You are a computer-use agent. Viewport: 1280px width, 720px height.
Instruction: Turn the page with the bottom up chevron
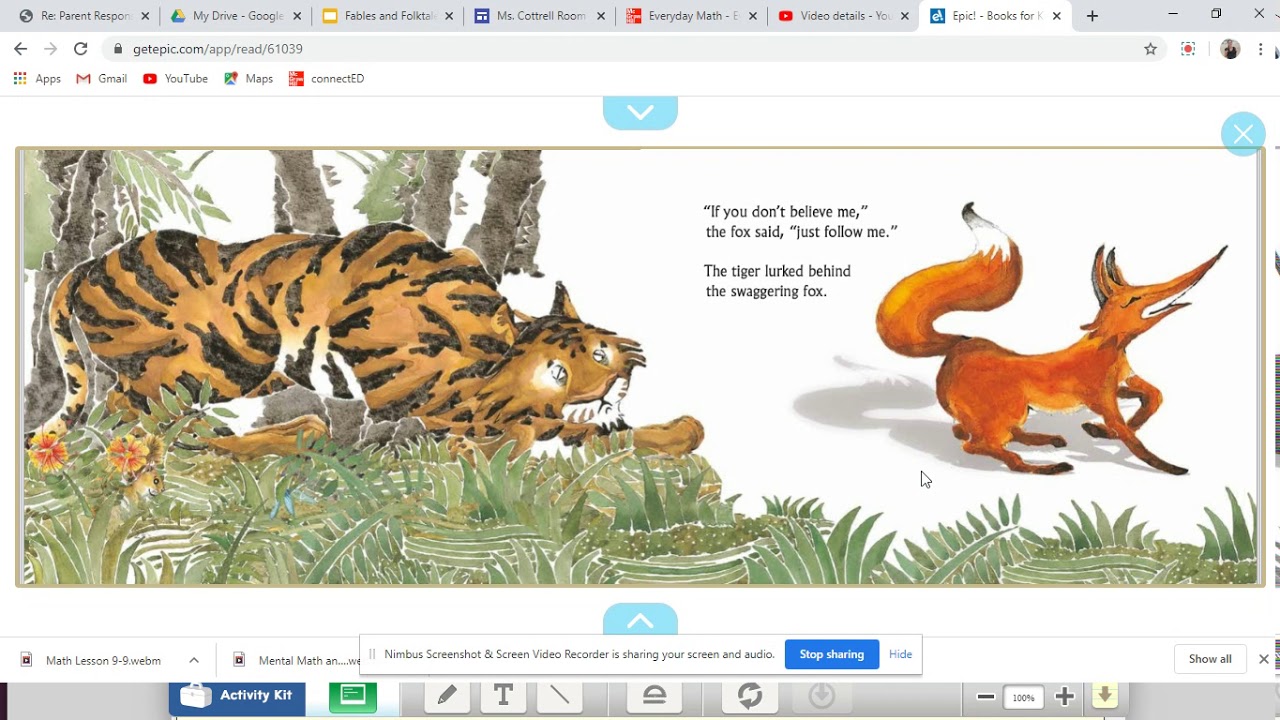(x=640, y=620)
